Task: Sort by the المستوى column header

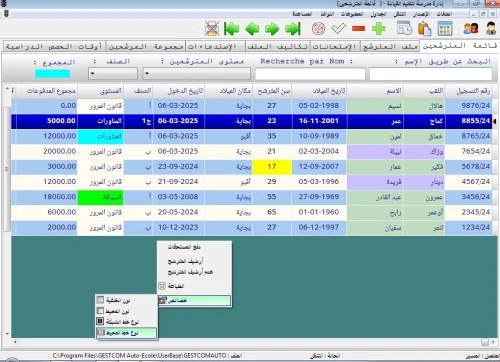Action: tap(100, 91)
